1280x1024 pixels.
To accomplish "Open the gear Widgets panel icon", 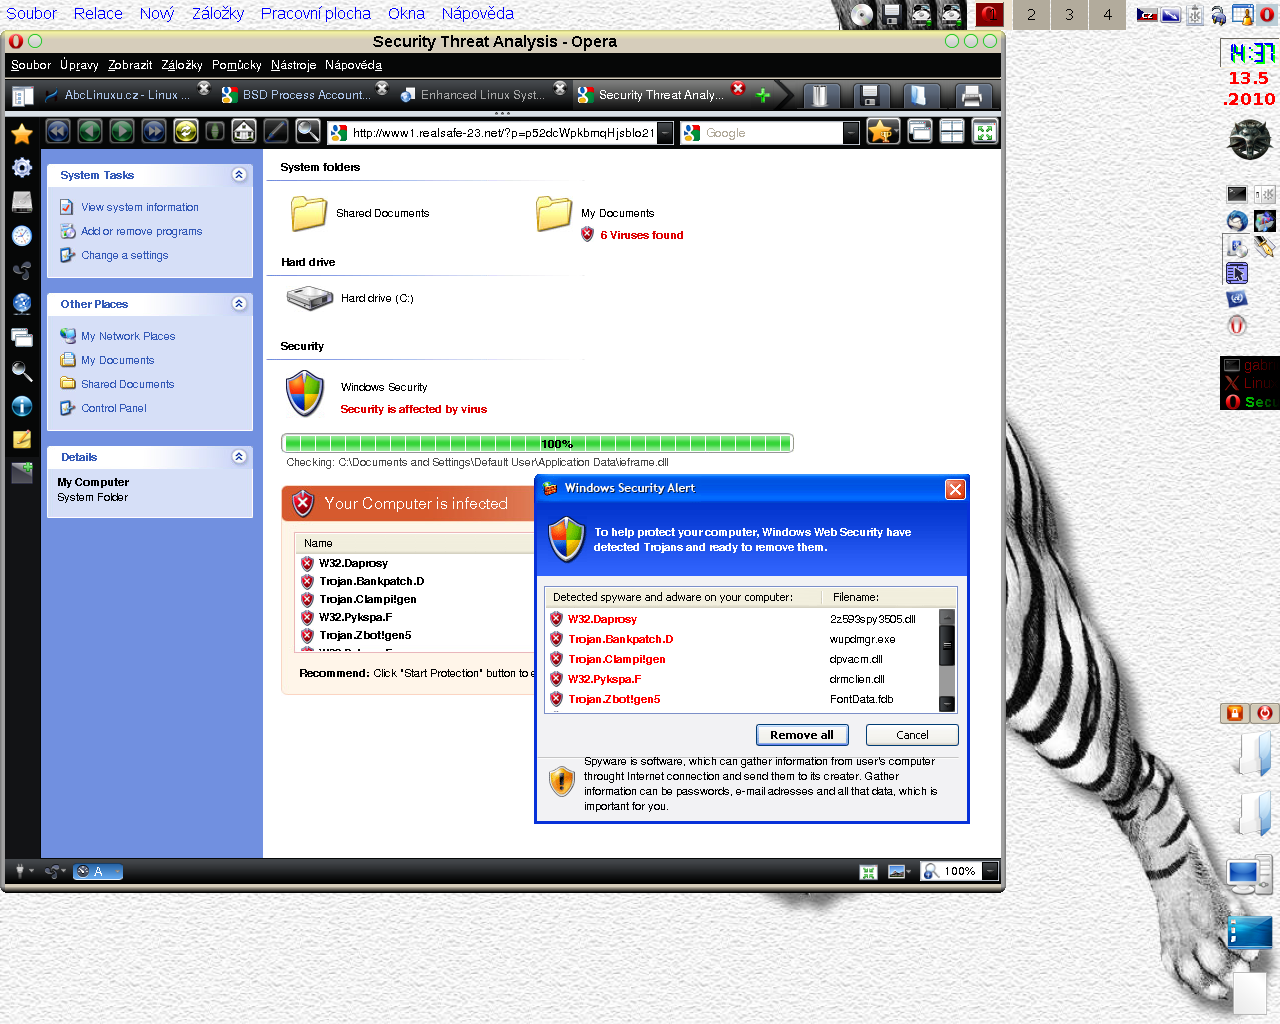I will [x=22, y=167].
